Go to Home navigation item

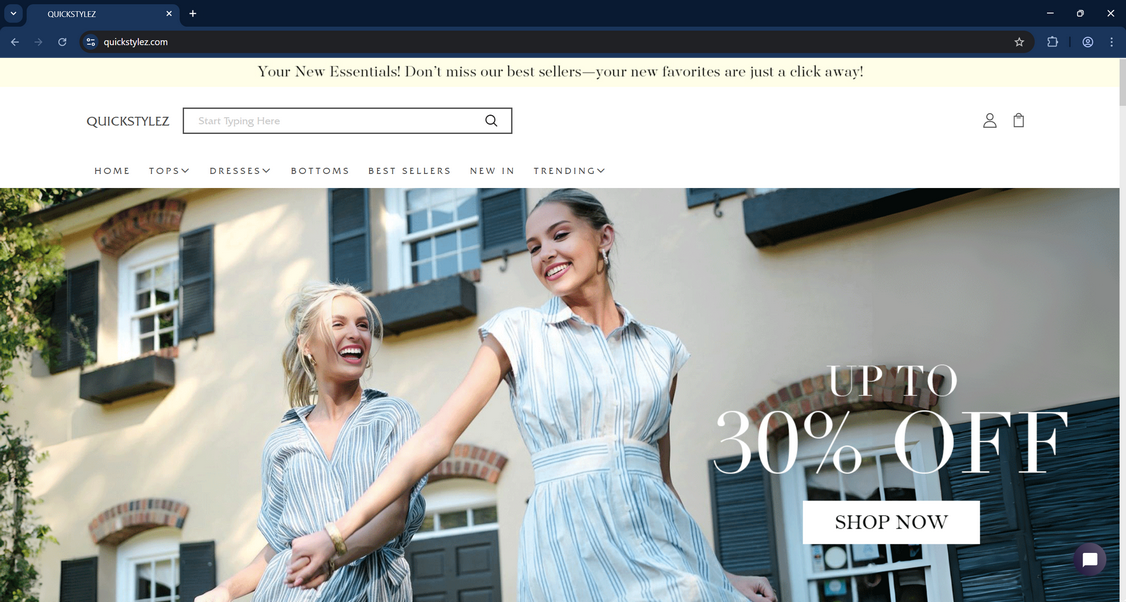pos(112,171)
